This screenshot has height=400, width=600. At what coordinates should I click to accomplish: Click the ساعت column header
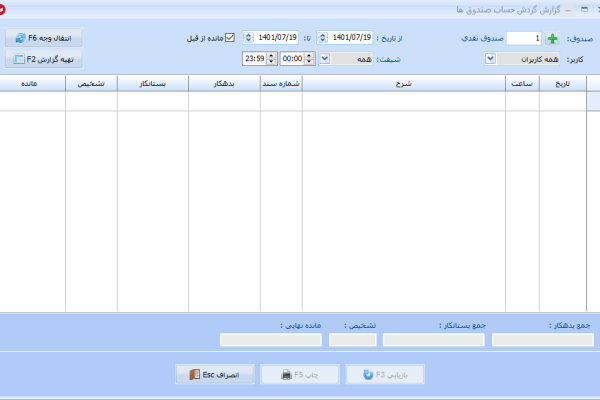pos(522,83)
